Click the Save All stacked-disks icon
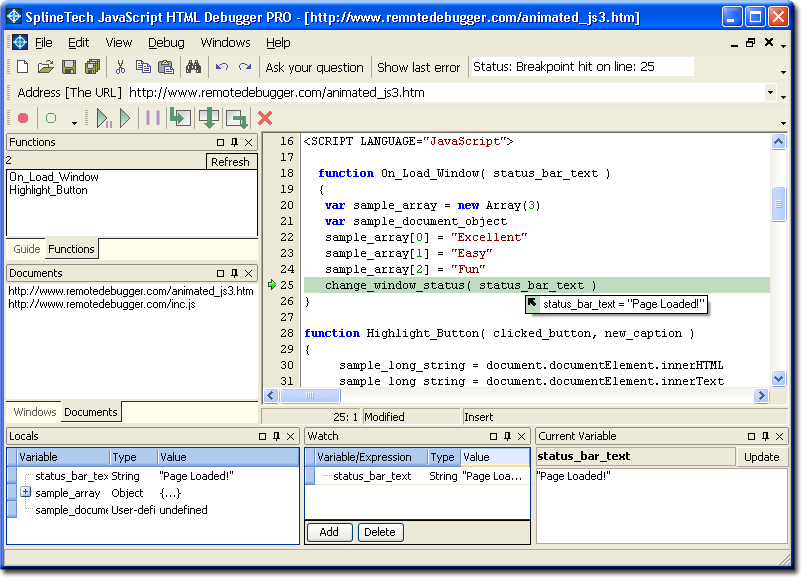This screenshot has width=810, height=585. tap(92, 67)
